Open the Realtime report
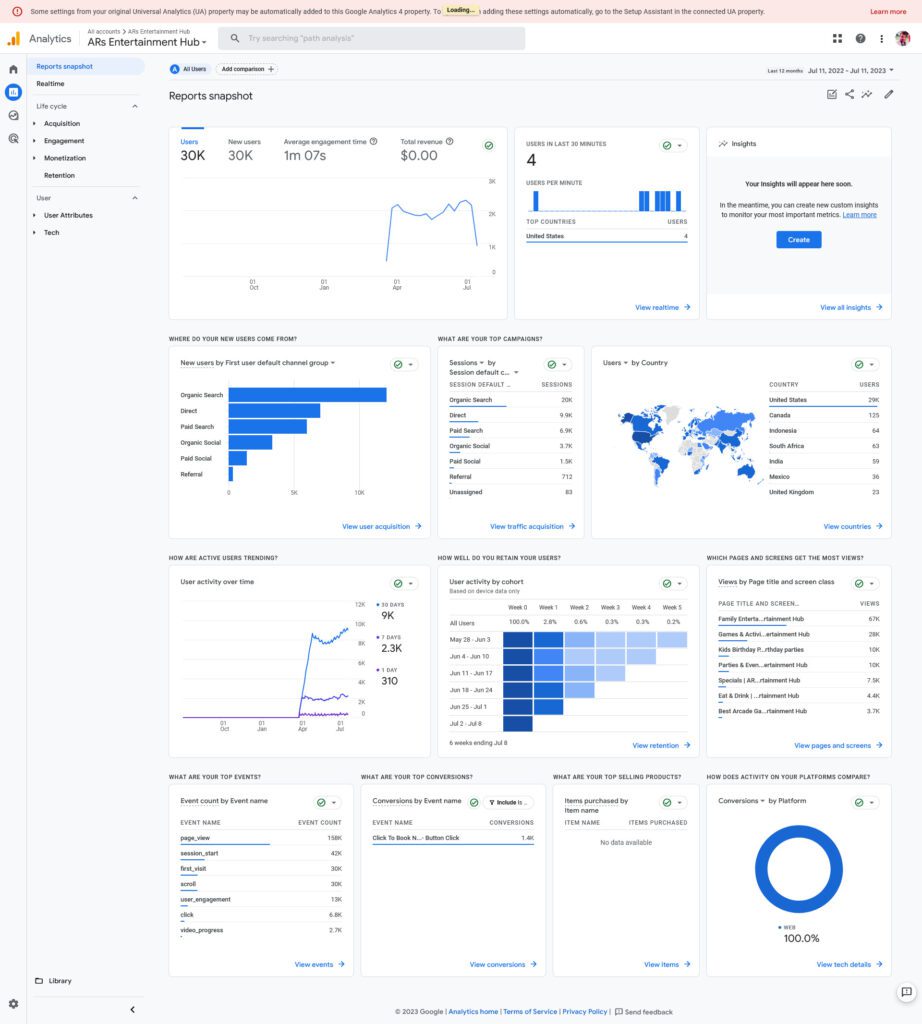Viewport: 922px width, 1024px height. [50, 84]
